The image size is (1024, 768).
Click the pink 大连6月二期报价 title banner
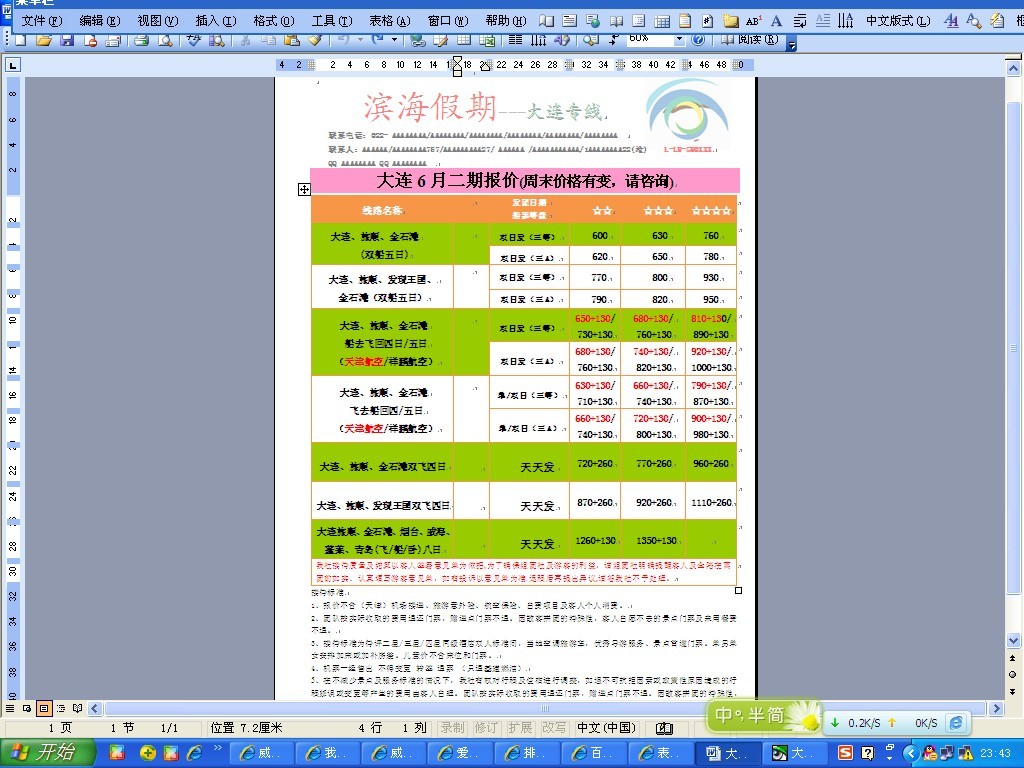(x=524, y=181)
